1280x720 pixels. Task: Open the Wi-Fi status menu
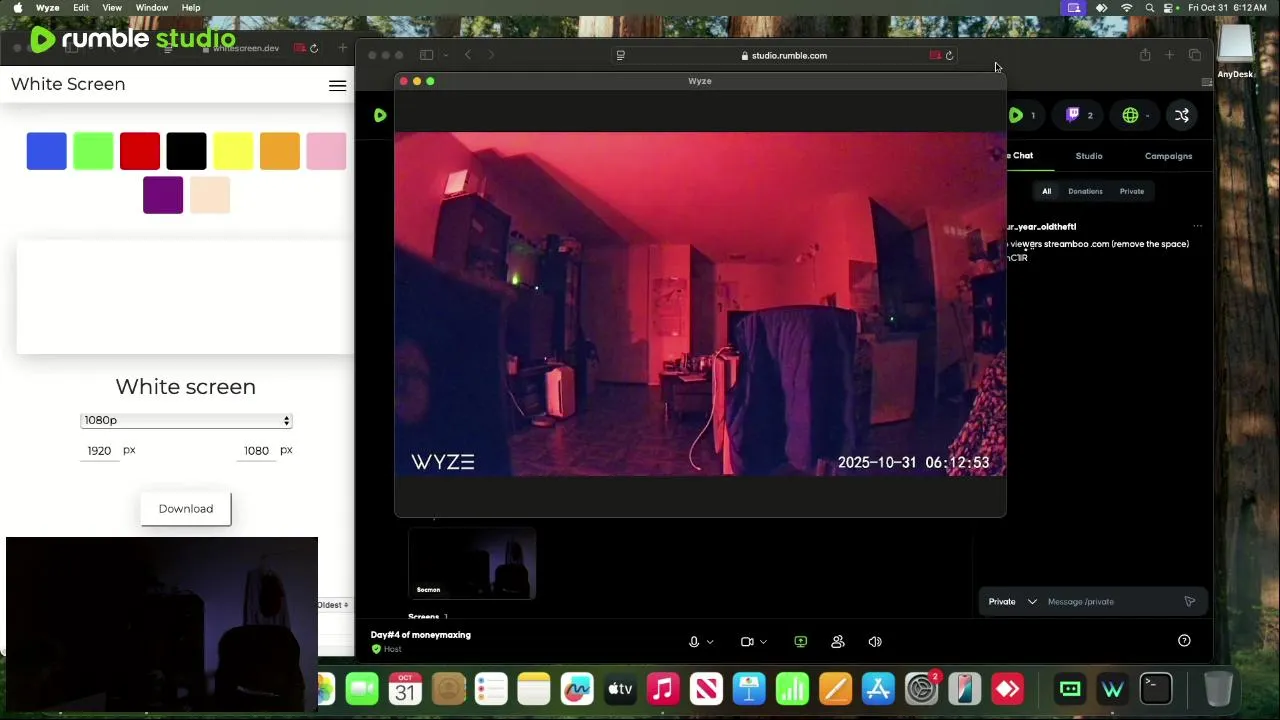(x=1127, y=8)
